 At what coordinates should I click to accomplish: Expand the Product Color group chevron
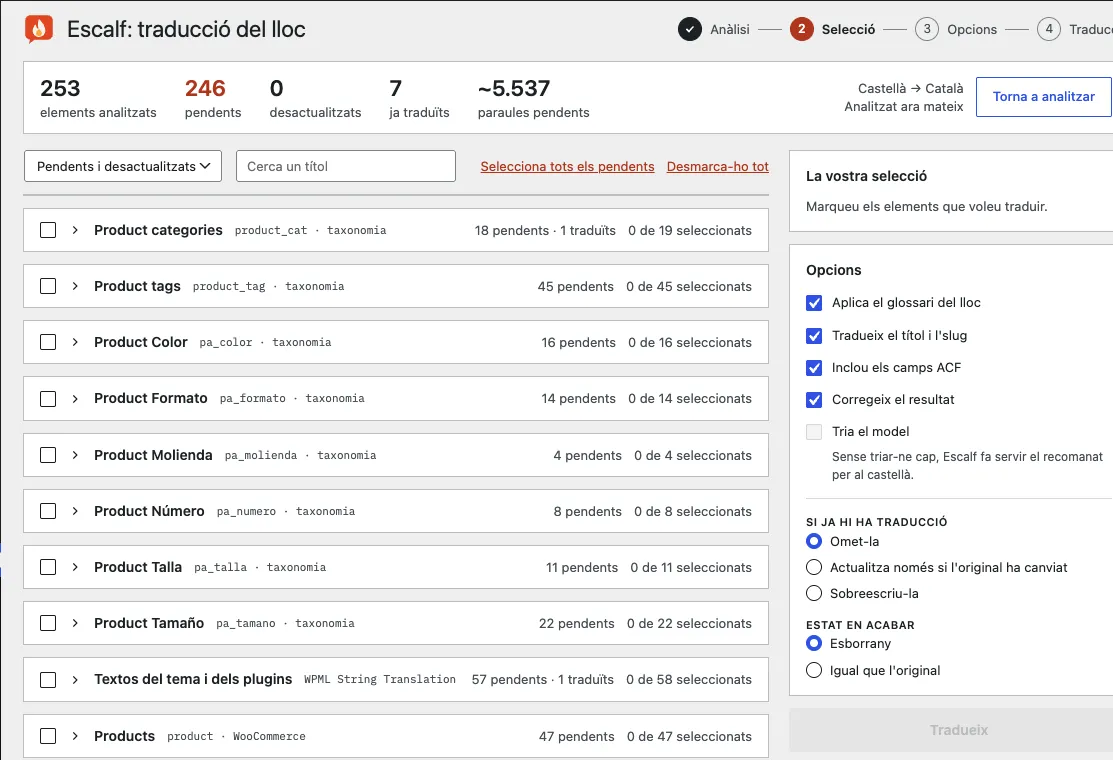pos(75,342)
